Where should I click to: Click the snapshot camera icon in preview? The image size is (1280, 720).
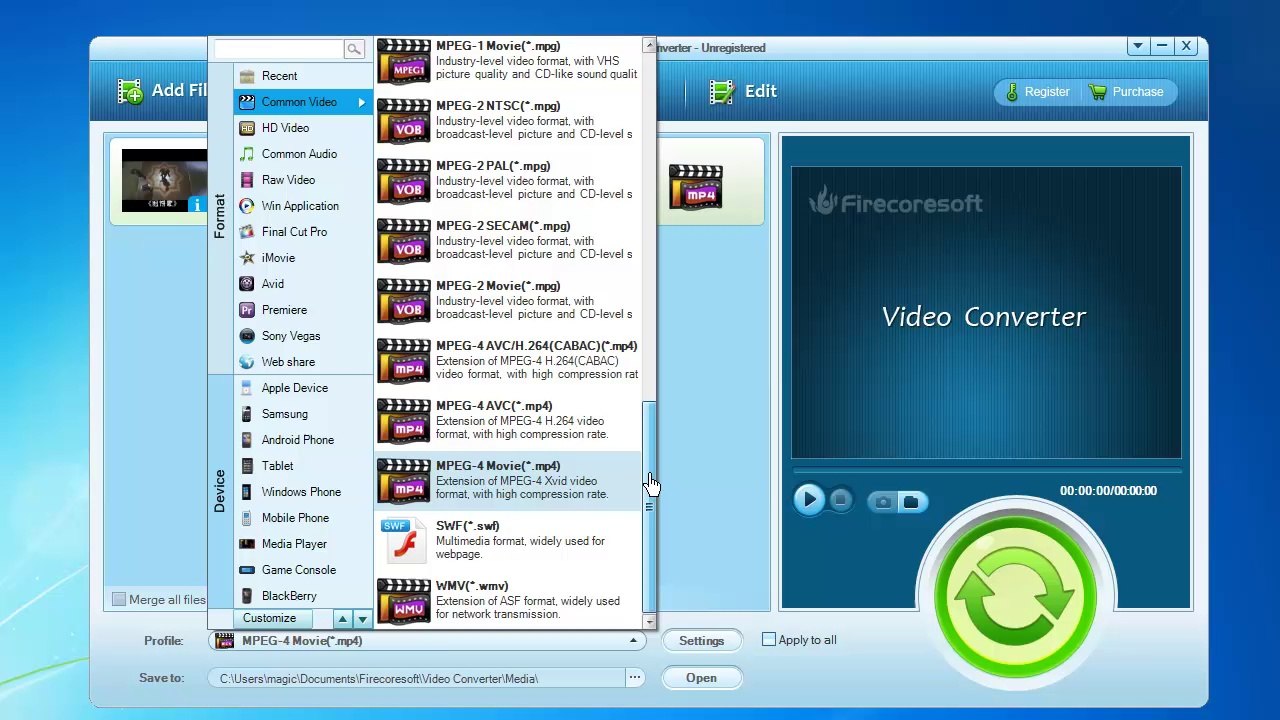(x=883, y=502)
